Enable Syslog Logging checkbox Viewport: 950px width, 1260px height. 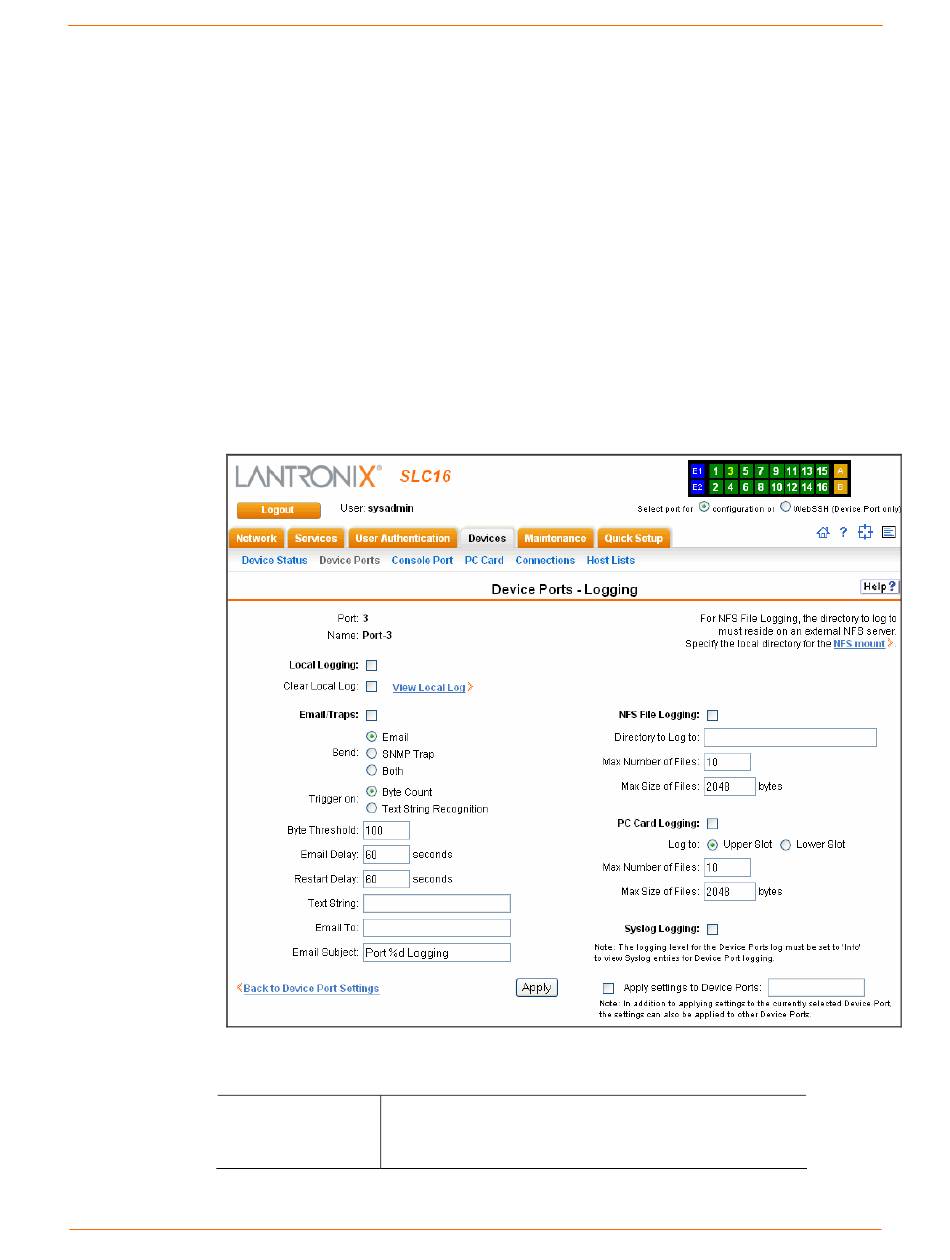point(713,929)
